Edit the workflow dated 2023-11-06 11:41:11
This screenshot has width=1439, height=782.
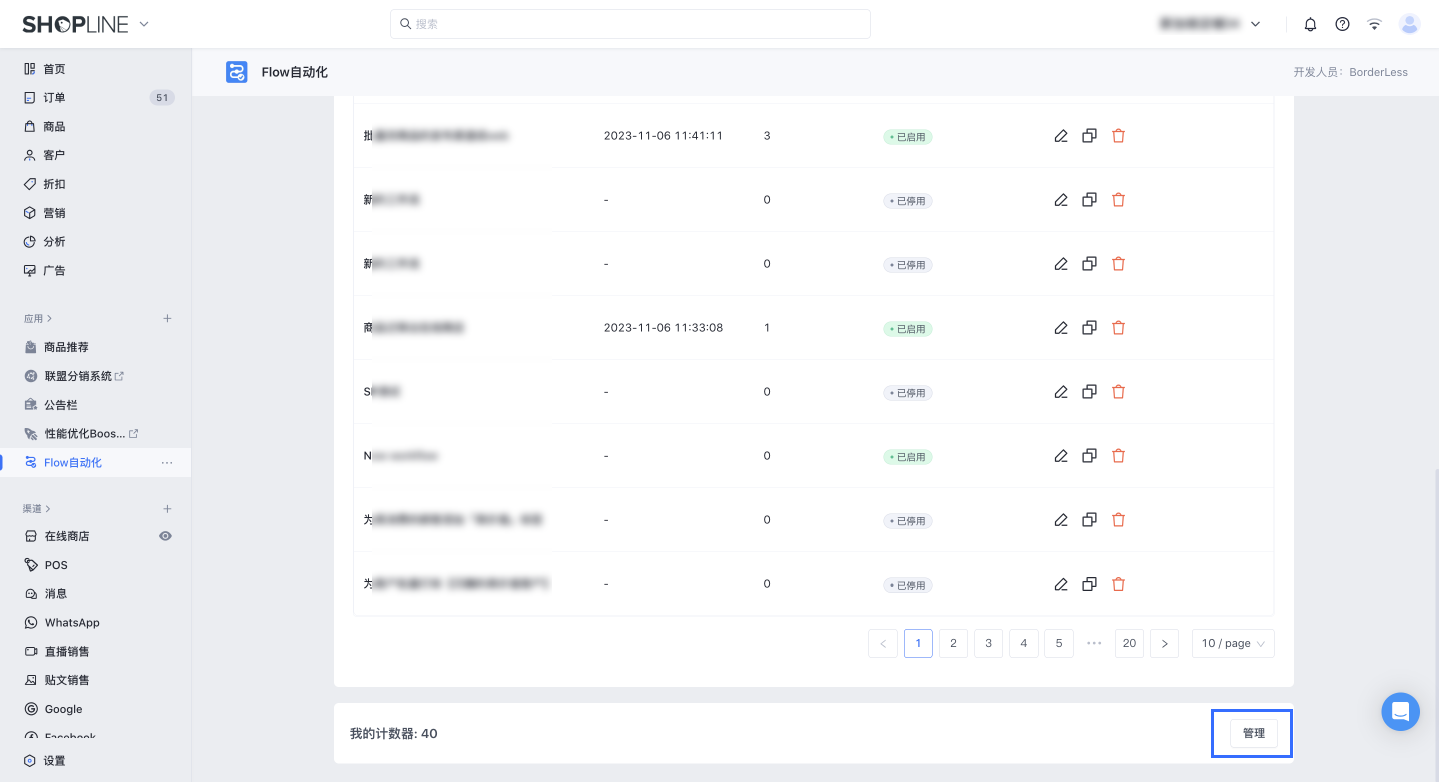click(1061, 136)
